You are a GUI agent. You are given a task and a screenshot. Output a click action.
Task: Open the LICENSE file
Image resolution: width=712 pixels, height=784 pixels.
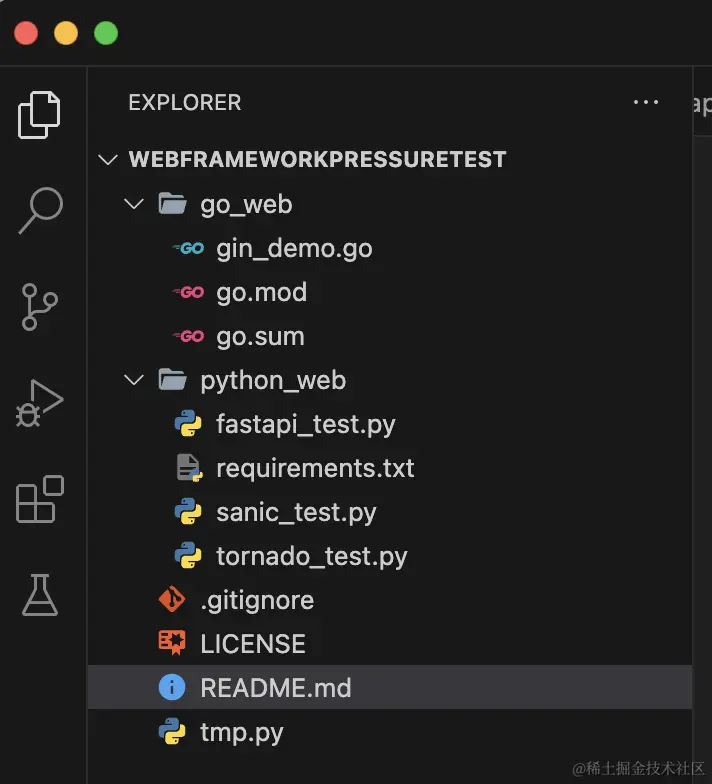(252, 644)
